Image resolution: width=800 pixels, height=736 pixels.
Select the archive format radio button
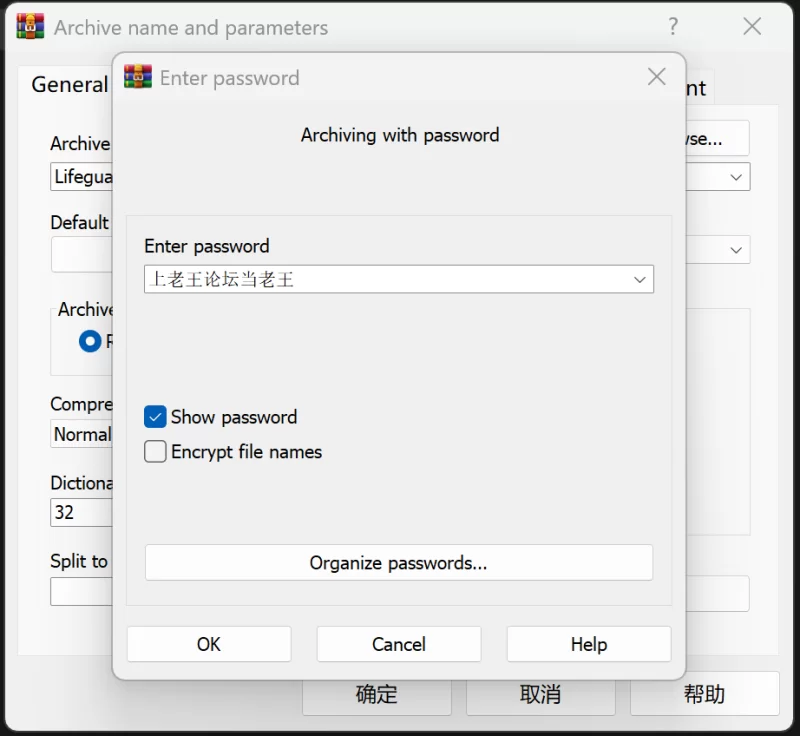tap(90, 341)
